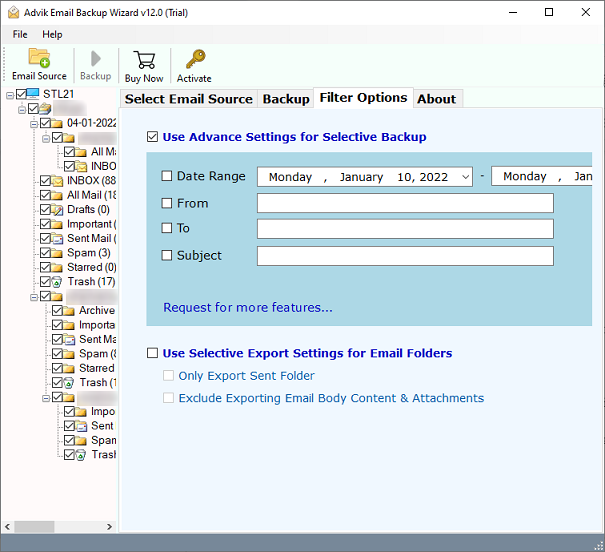Uncheck the Archive folder checkbox

click(57, 311)
